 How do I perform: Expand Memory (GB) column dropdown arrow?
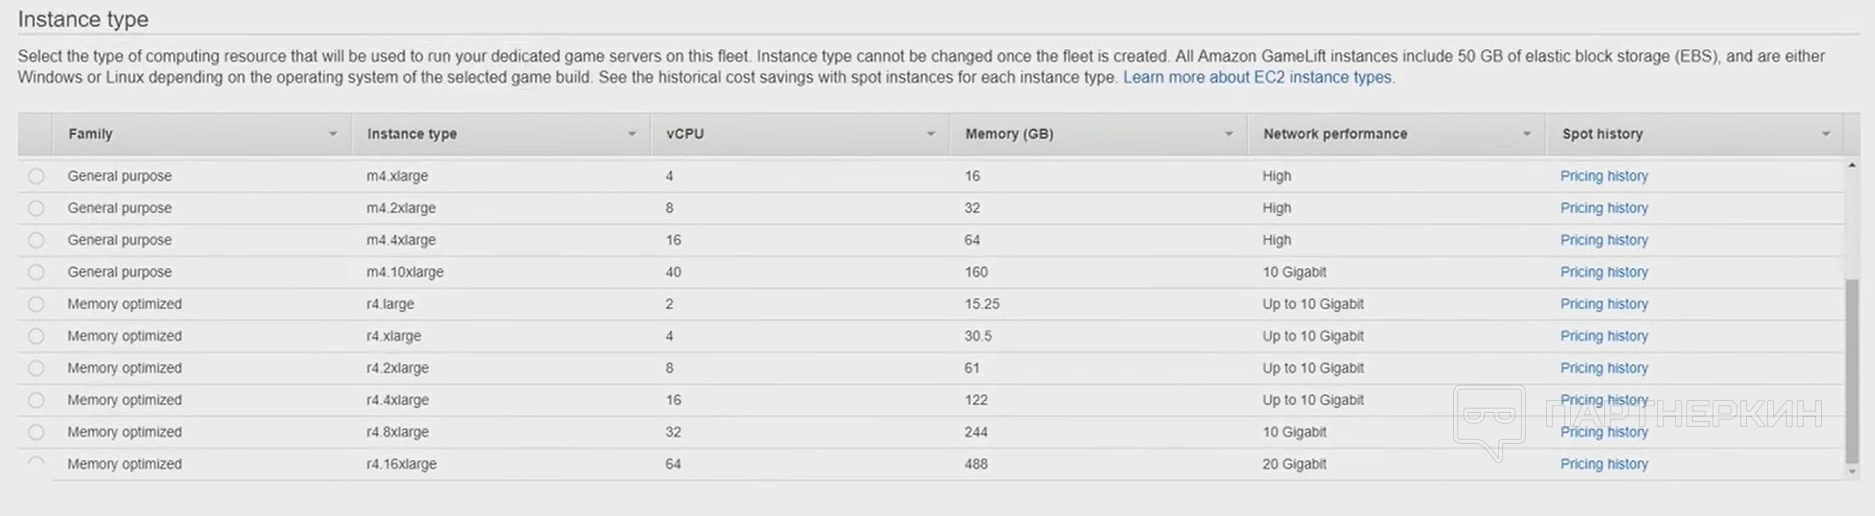[1229, 134]
